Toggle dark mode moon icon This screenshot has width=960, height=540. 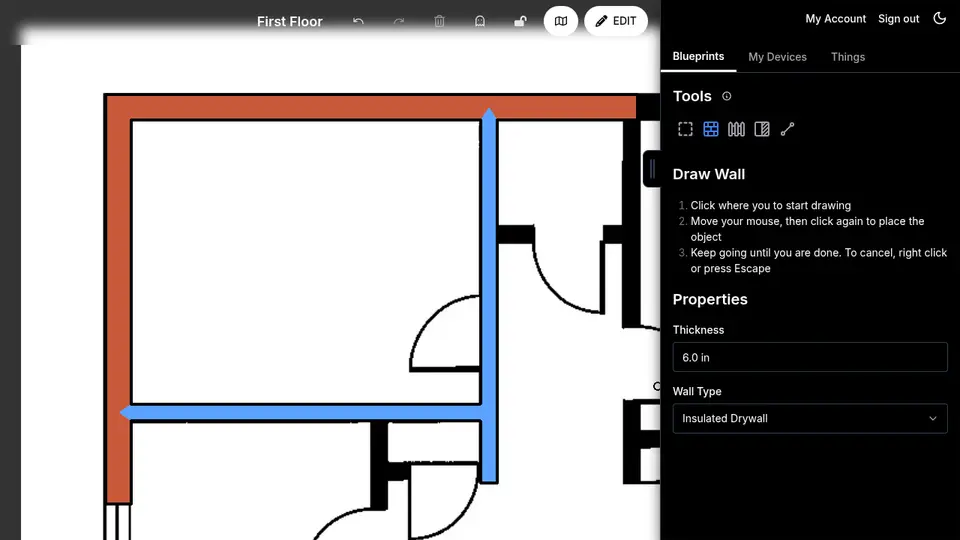pos(940,18)
